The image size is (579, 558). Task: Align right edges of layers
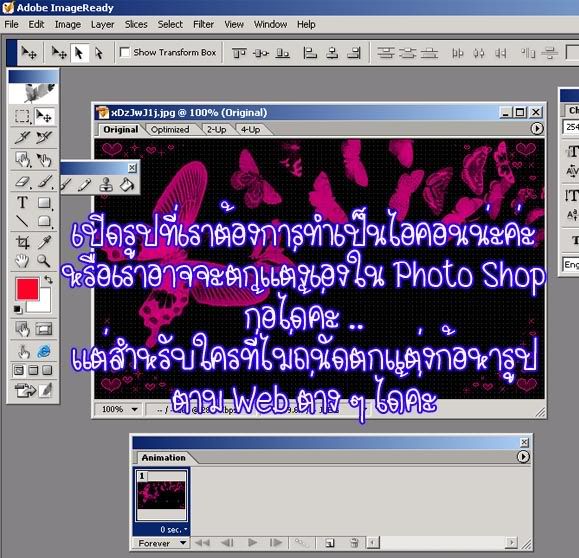[354, 53]
